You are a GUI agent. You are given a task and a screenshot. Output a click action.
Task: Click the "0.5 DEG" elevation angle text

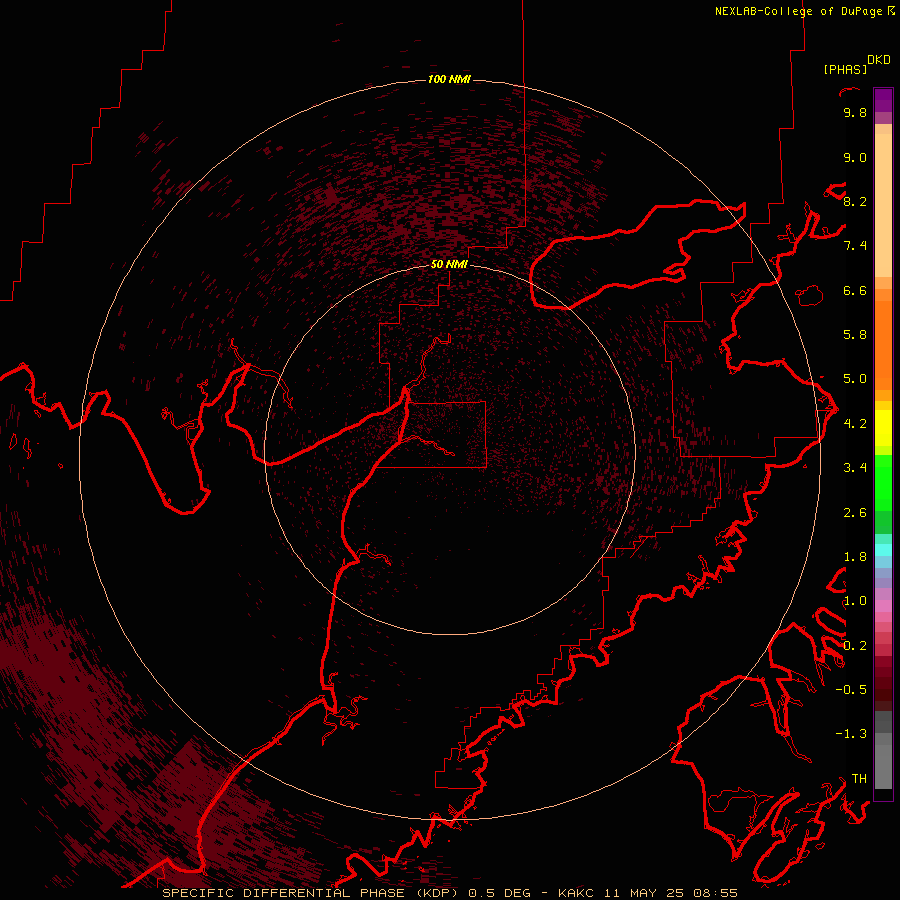click(499, 893)
